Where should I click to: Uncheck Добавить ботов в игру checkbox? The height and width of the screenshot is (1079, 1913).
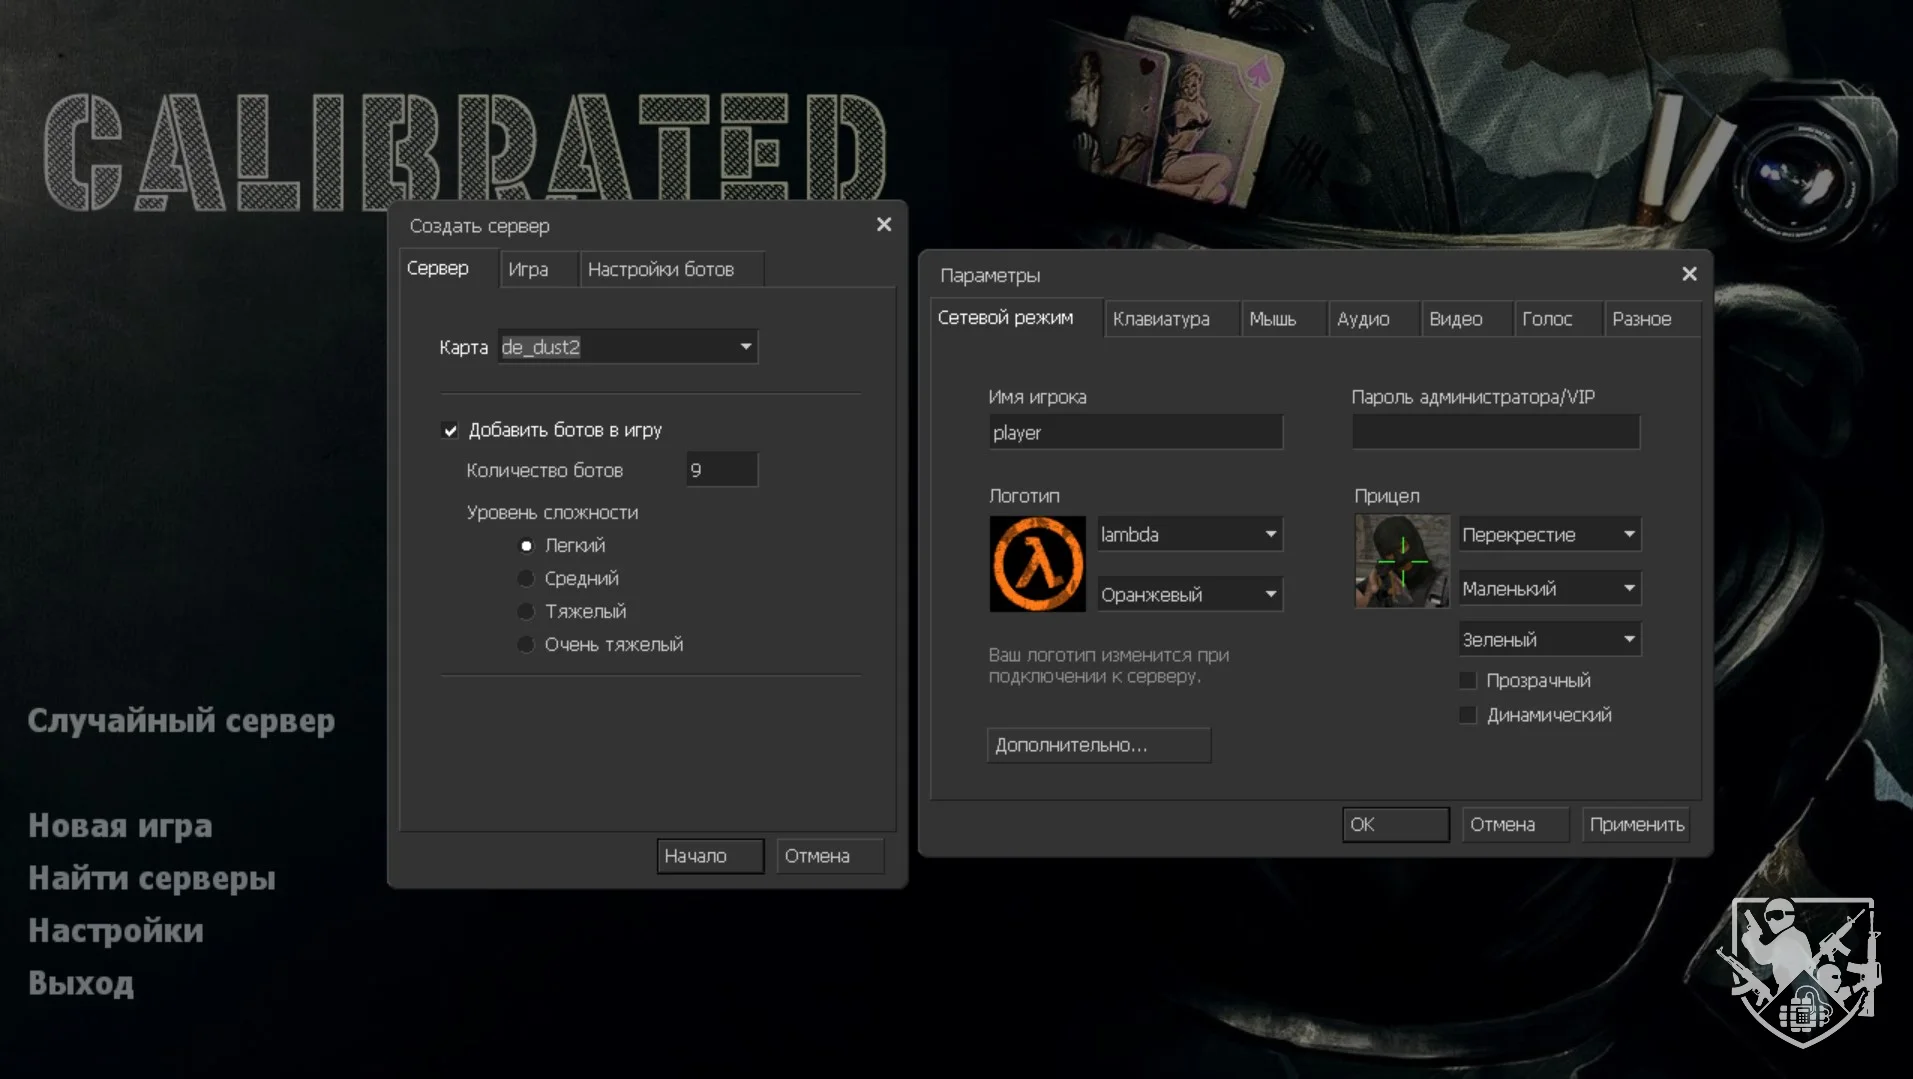451,431
